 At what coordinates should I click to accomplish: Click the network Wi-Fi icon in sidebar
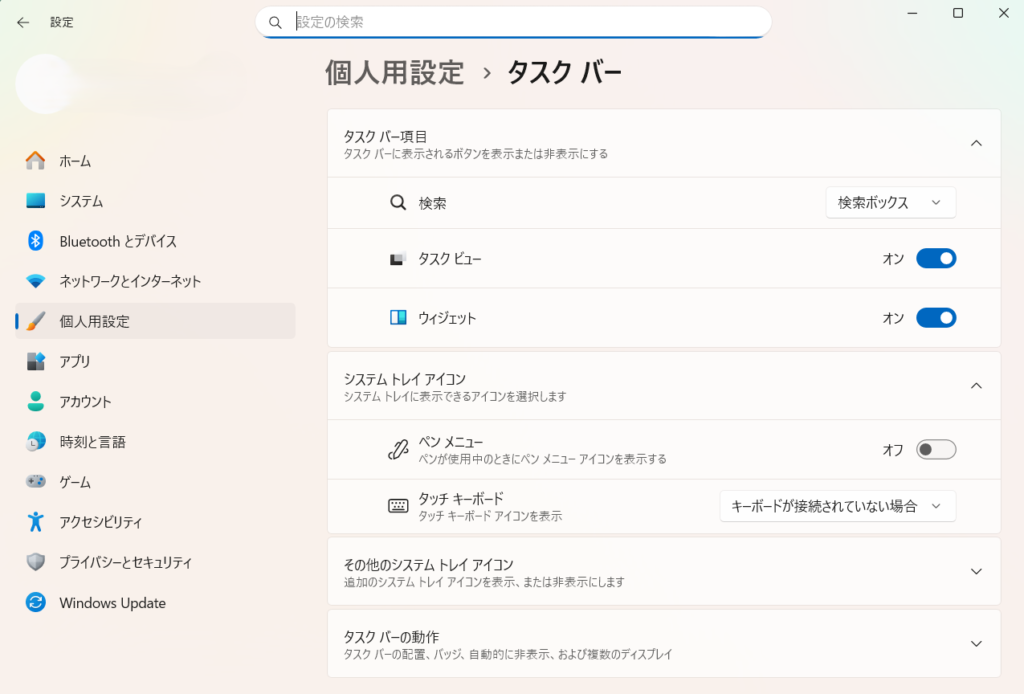[x=36, y=281]
